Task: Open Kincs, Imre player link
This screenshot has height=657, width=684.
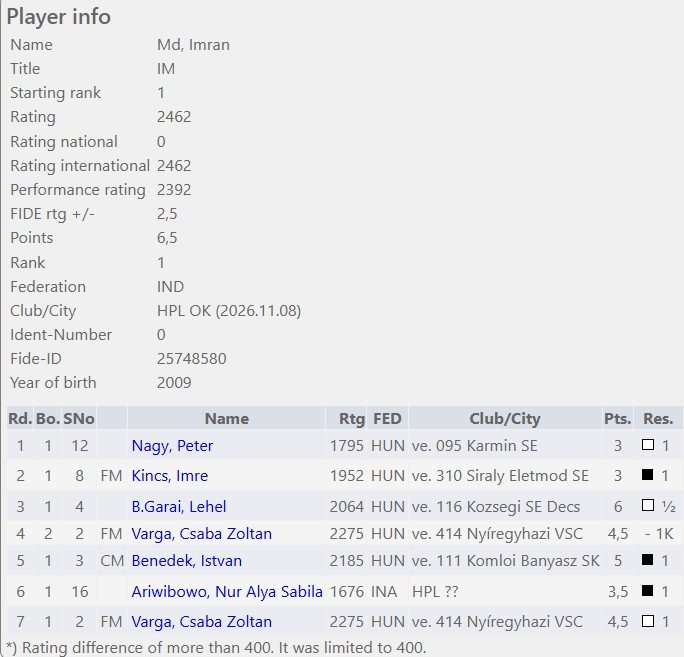Action: [170, 475]
